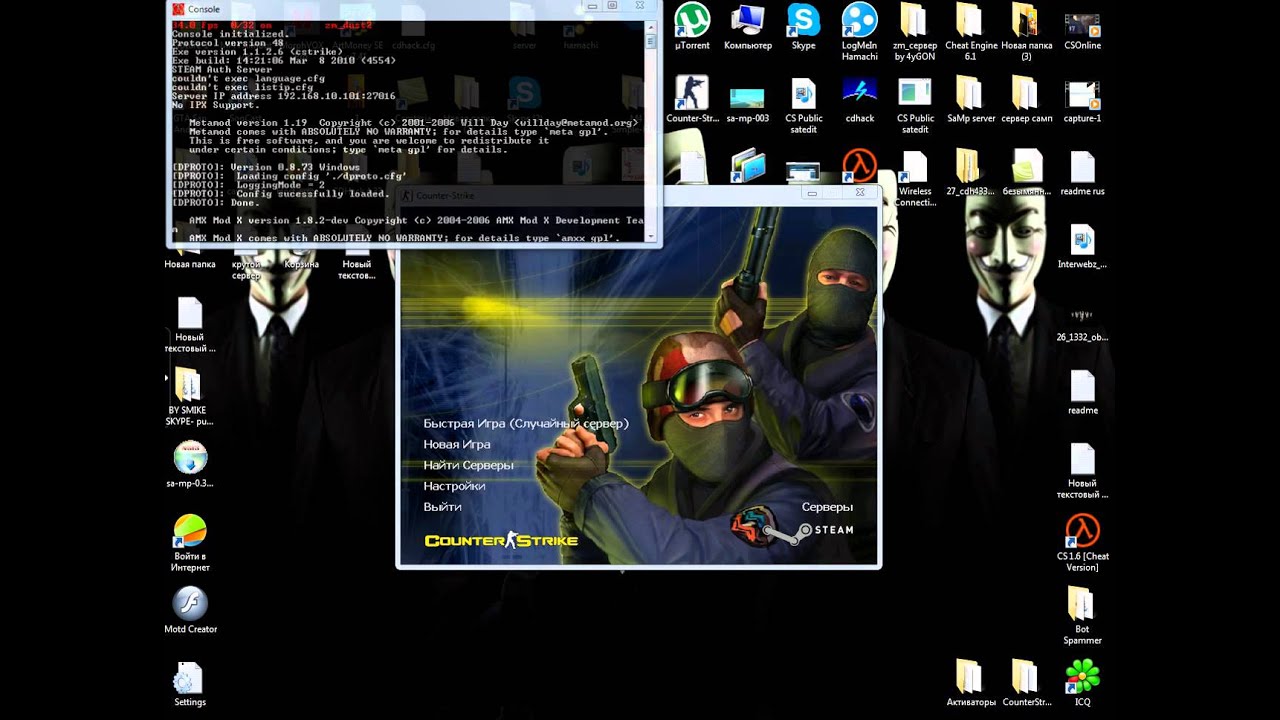Open the CounterStr... folder next to ICQ
The width and height of the screenshot is (1280, 720).
[x=1026, y=682]
